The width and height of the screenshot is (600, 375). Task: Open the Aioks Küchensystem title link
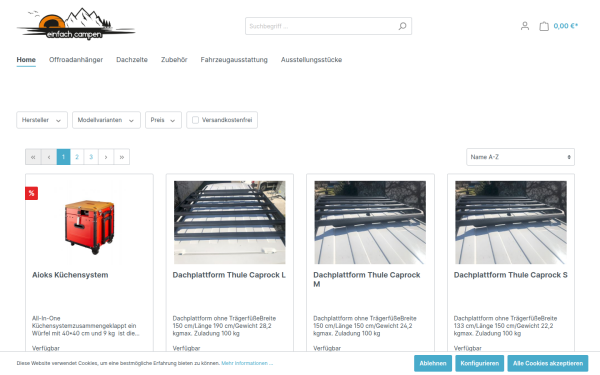70,275
